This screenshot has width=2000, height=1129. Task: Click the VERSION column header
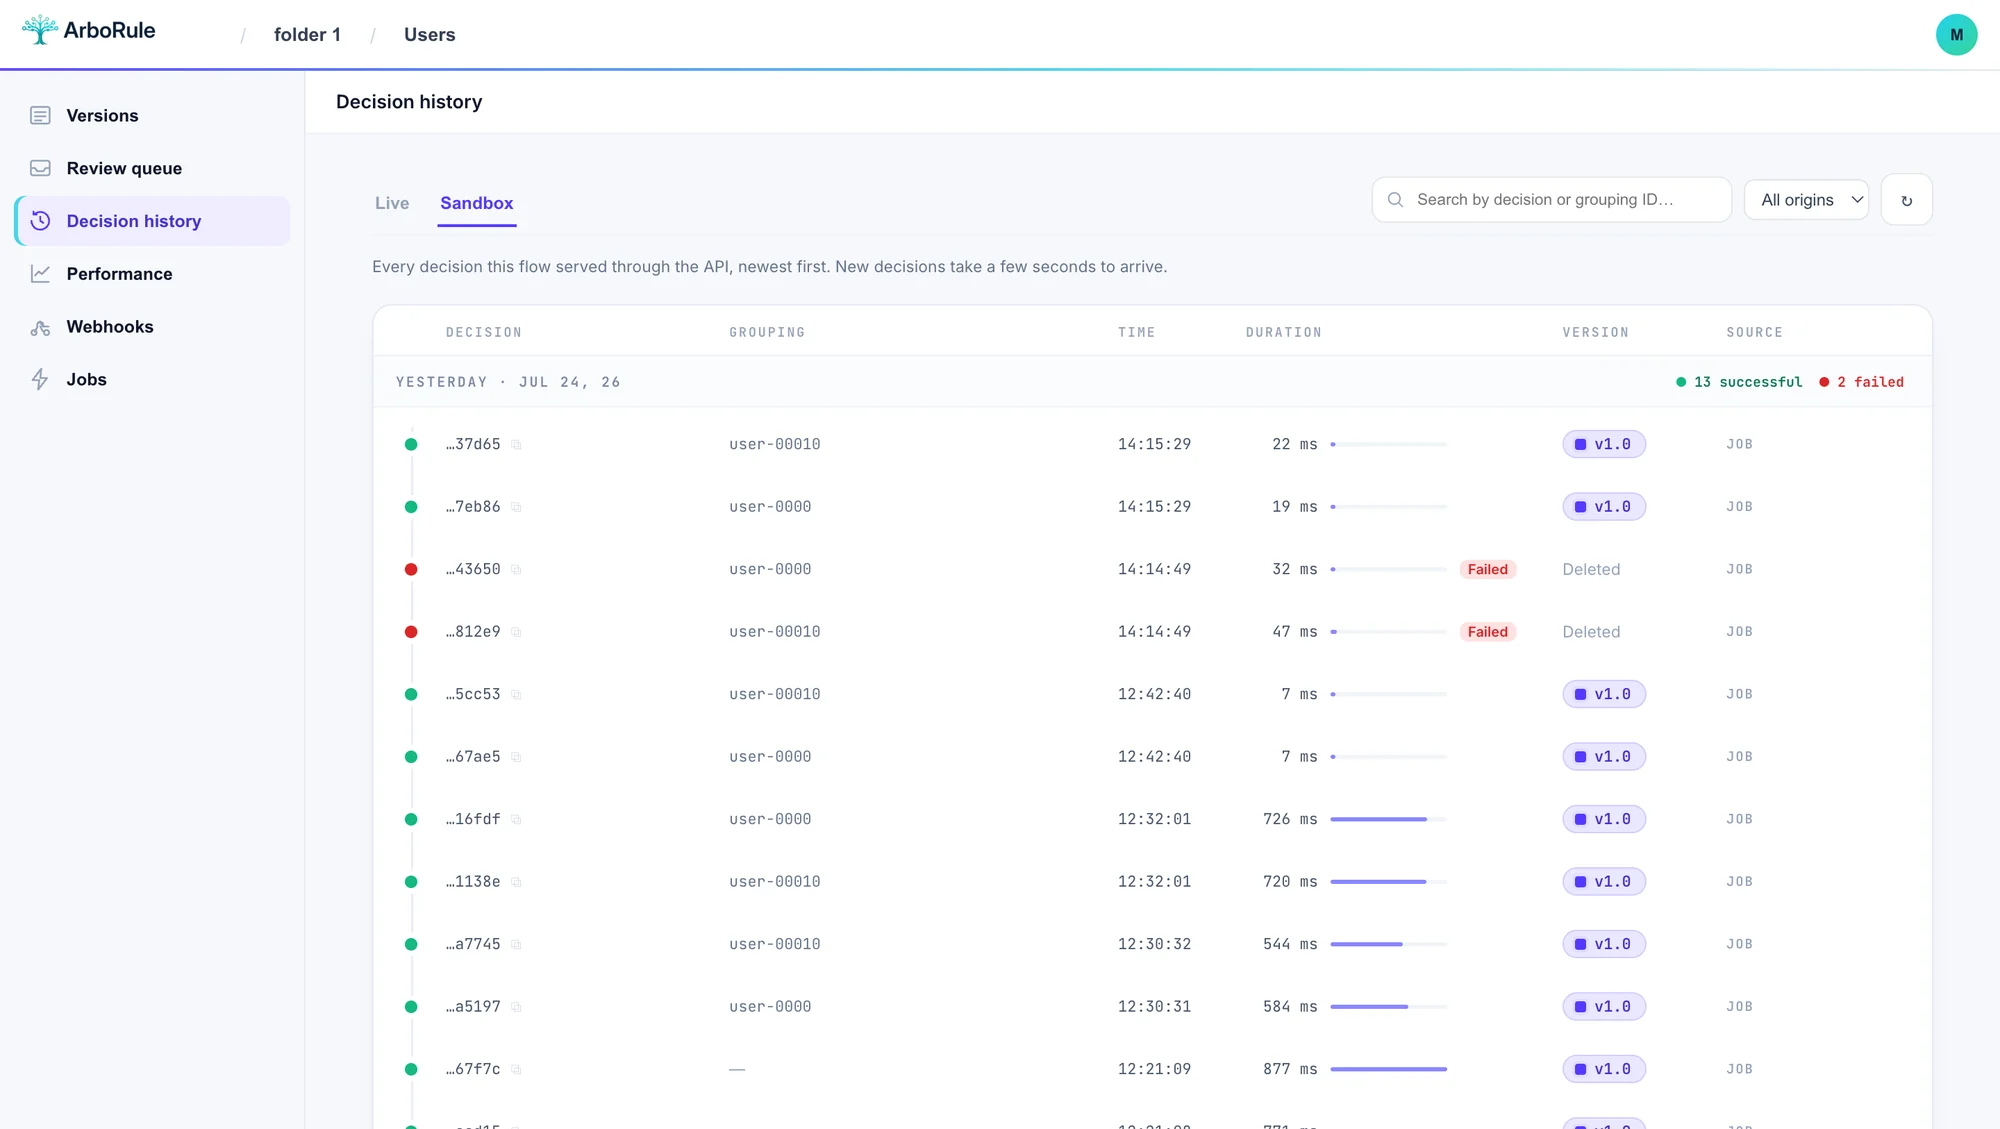pyautogui.click(x=1595, y=333)
